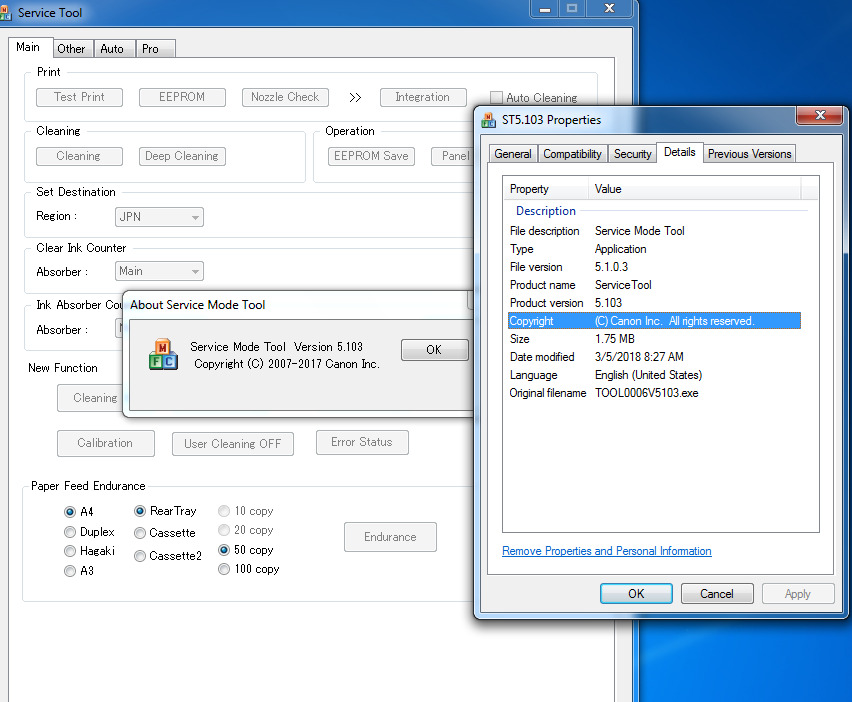Select the Product name ServiceTool row
The height and width of the screenshot is (702, 852).
[x=654, y=285]
